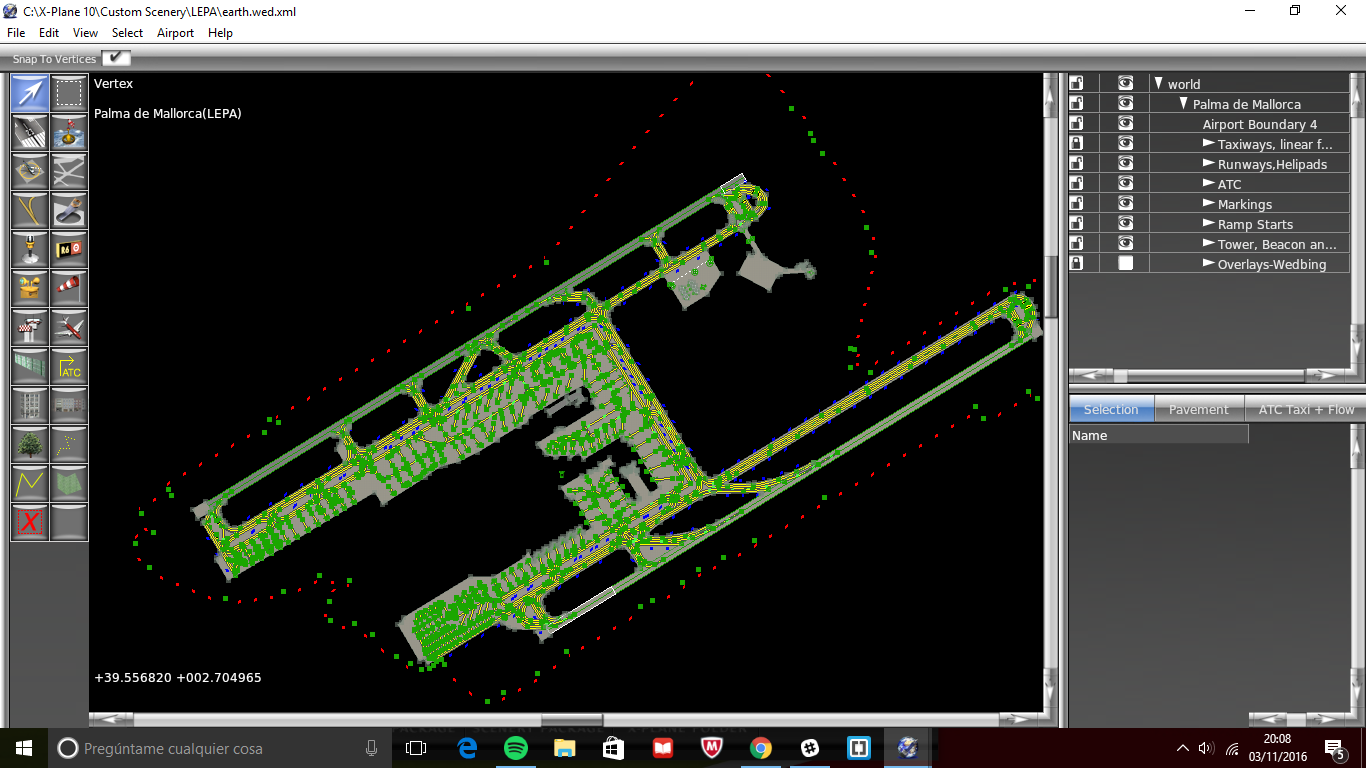Choose the Forest tree tool
The height and width of the screenshot is (768, 1366).
coord(30,445)
